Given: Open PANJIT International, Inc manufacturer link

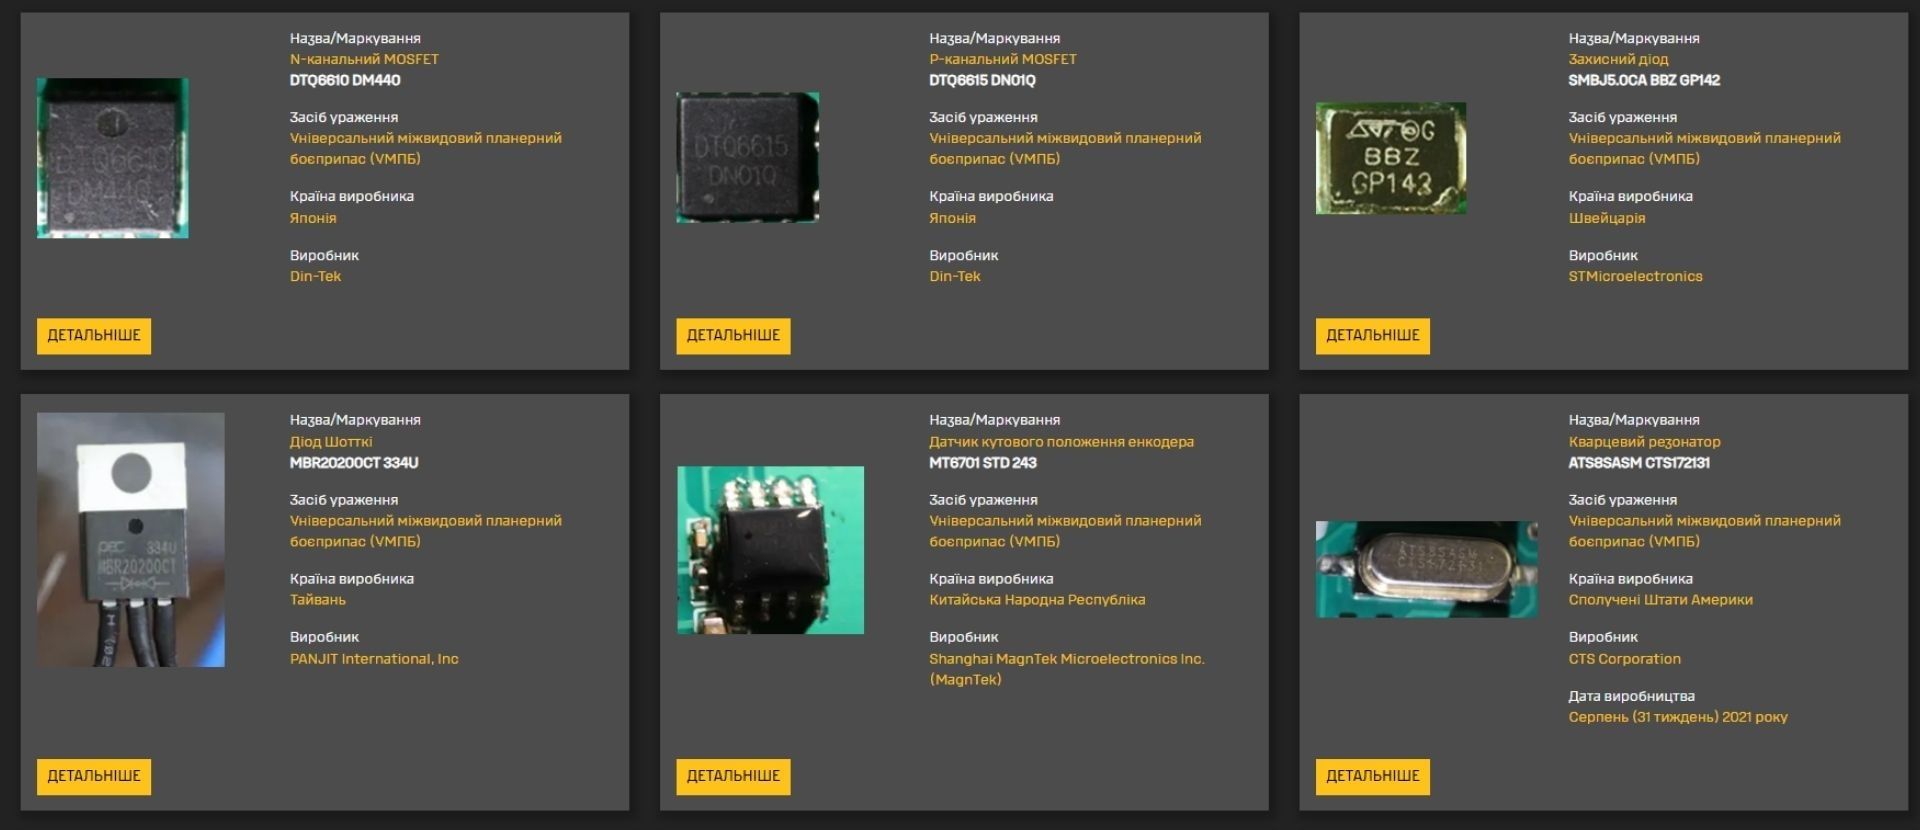Looking at the screenshot, I should [374, 659].
